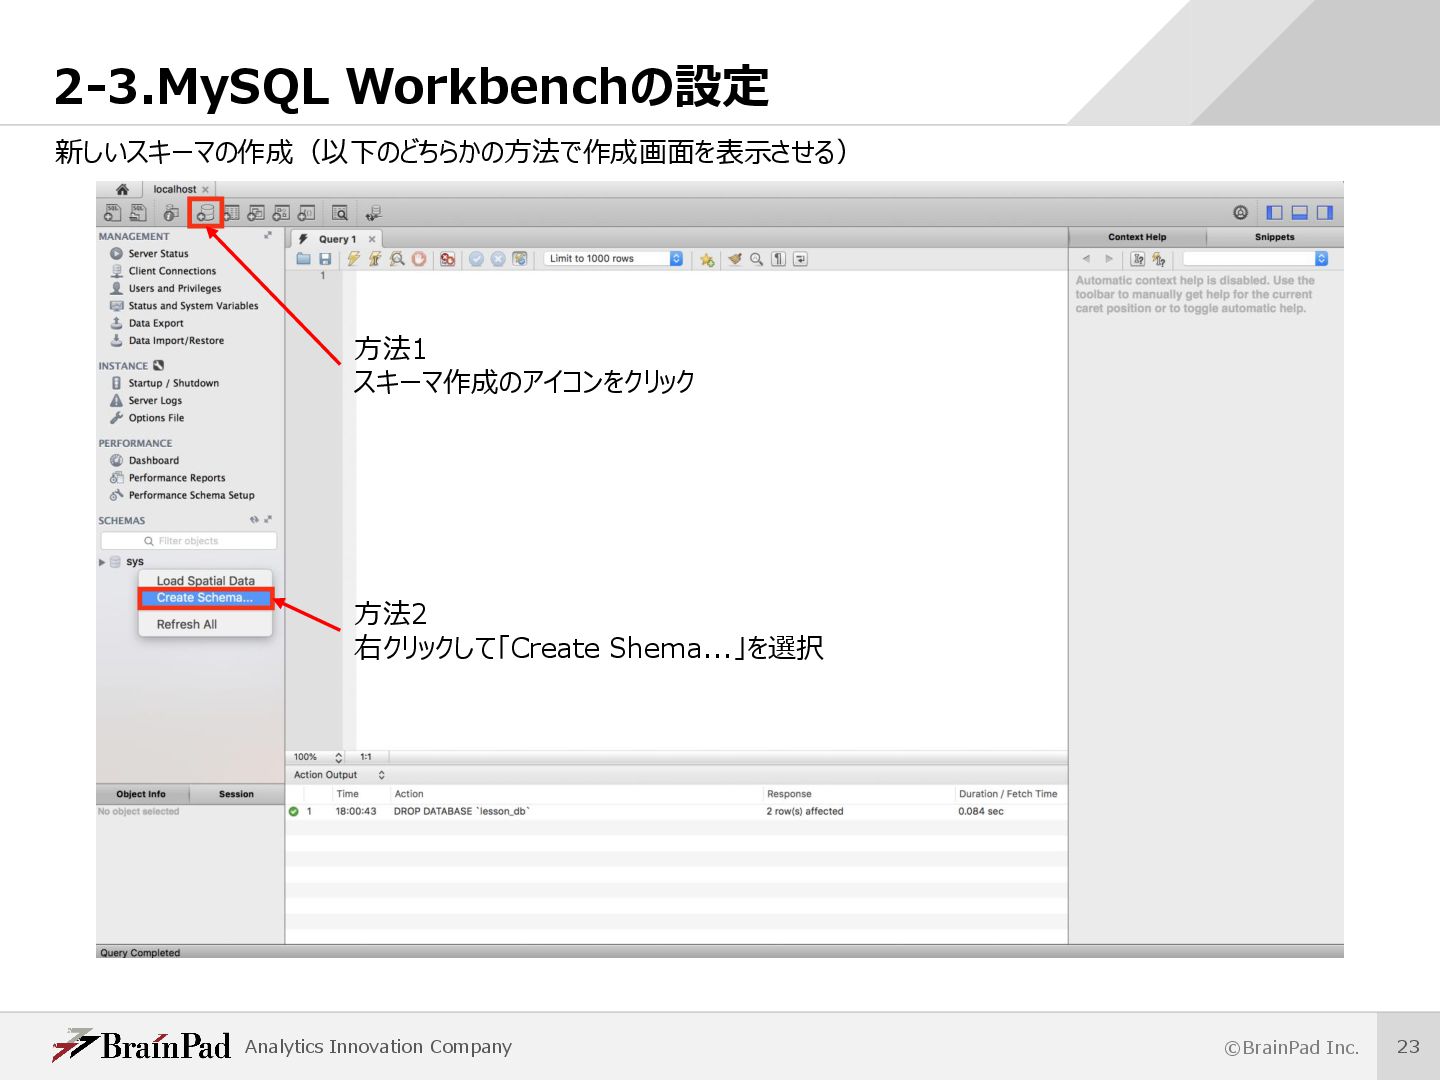
Task: Open SQL script file toolbar icon
Action: click(x=138, y=213)
